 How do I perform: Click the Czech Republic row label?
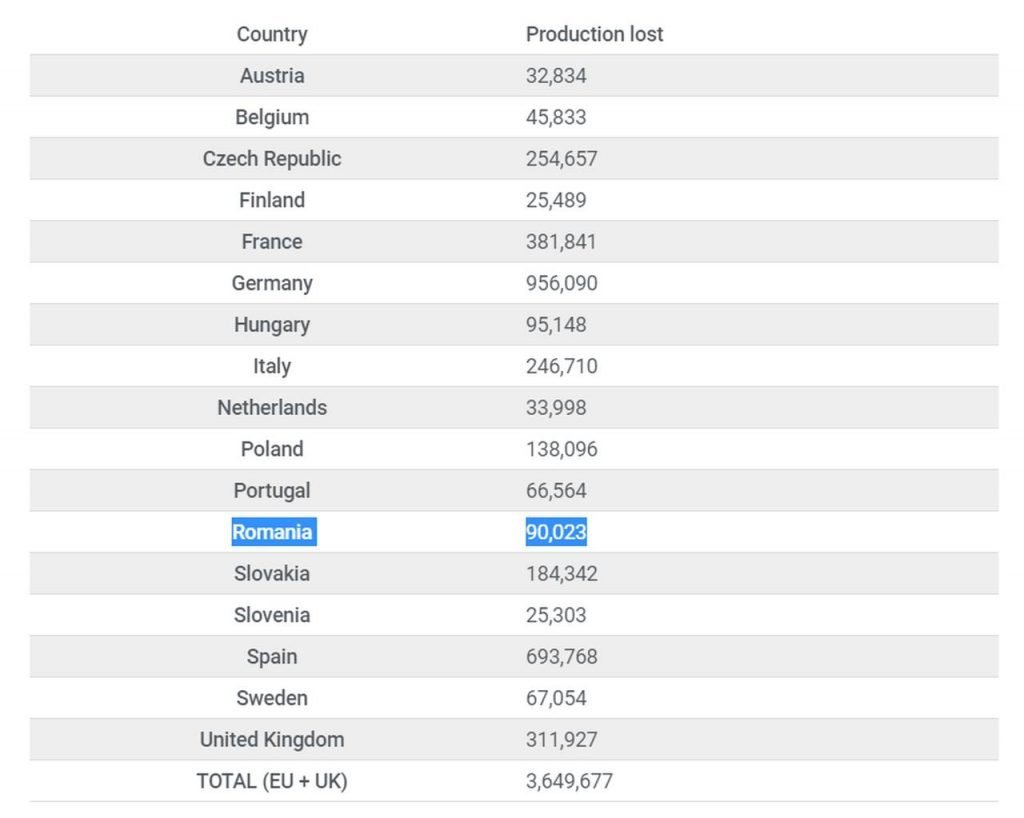click(272, 159)
